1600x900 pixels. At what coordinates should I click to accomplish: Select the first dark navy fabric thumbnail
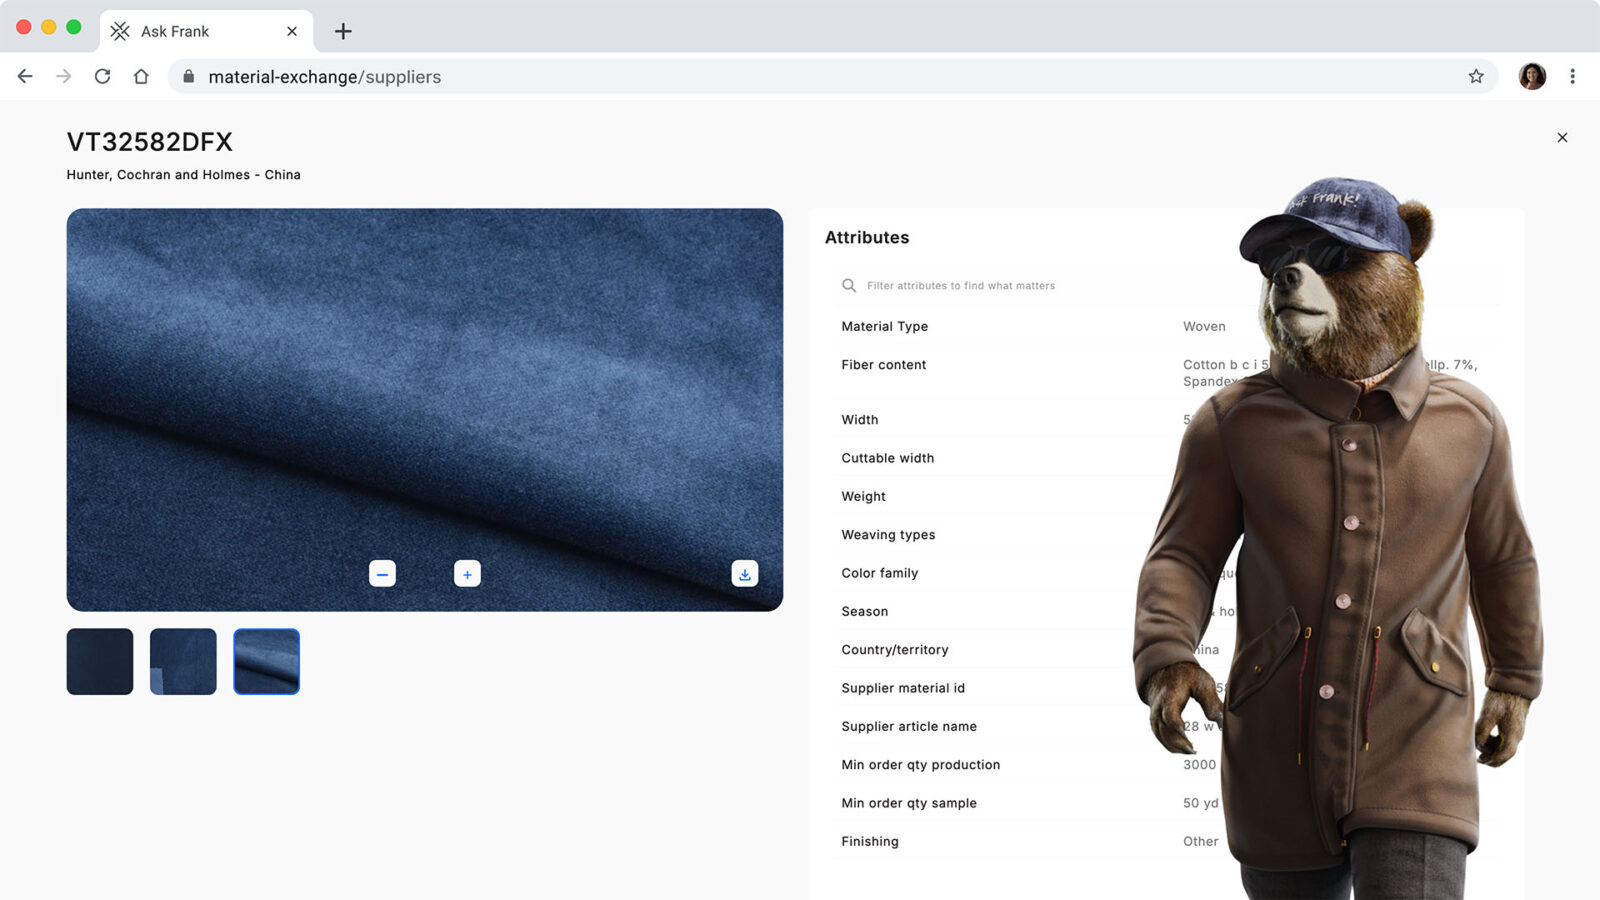[100, 661]
